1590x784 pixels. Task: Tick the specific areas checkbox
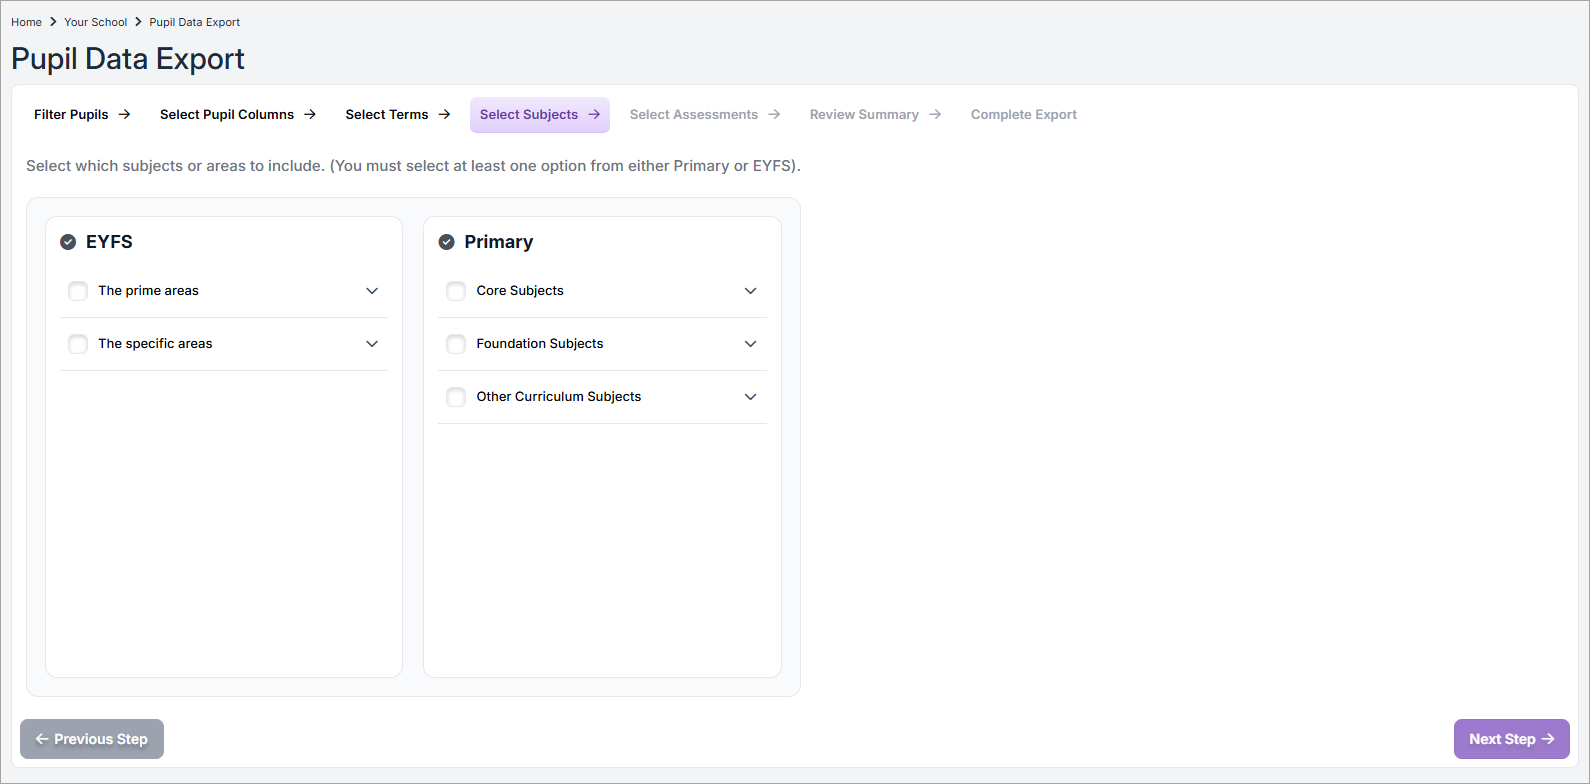coord(78,344)
